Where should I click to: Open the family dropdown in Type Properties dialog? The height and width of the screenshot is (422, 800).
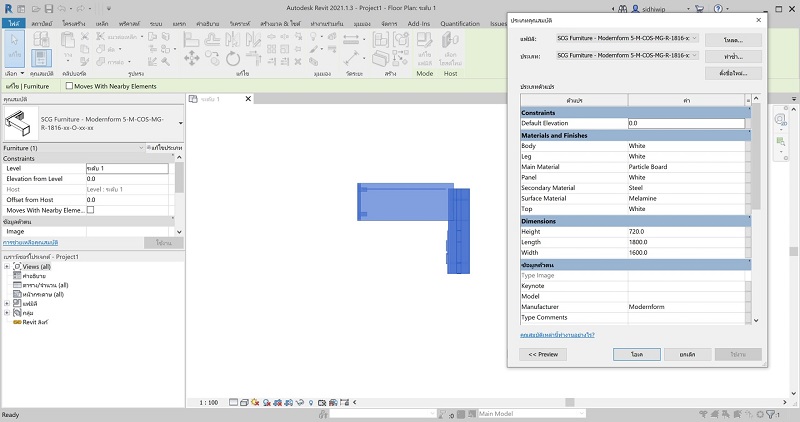[x=695, y=40]
